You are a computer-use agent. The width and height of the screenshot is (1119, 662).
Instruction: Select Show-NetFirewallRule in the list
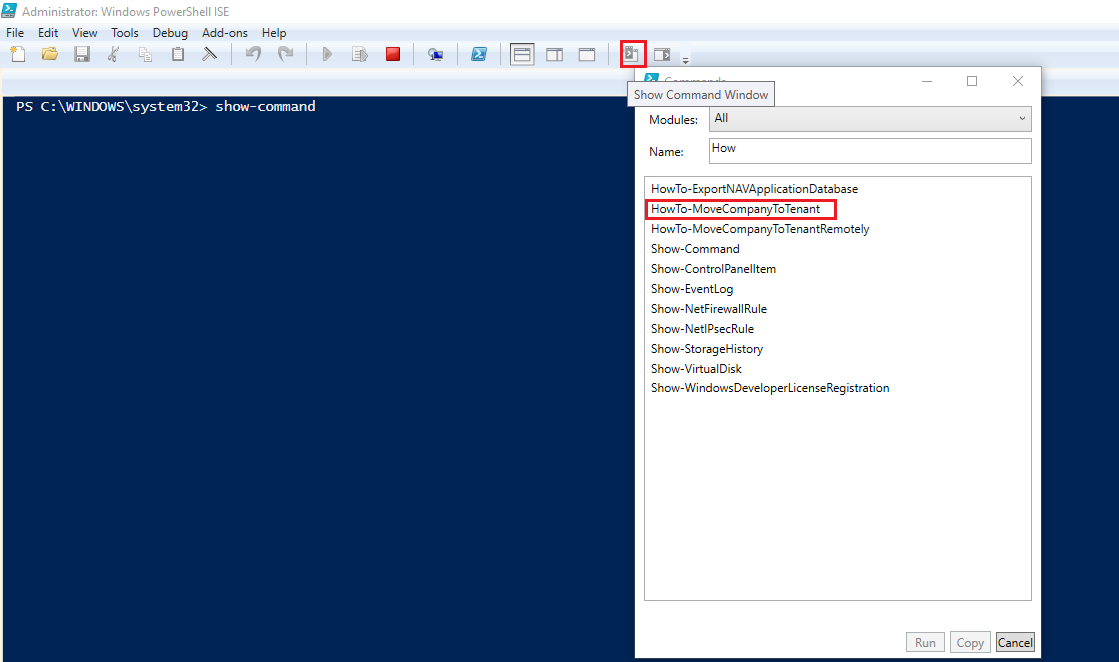tap(709, 309)
